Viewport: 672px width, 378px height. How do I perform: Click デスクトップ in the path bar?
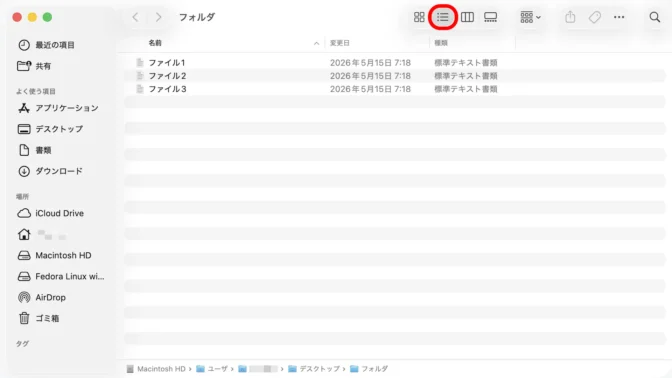[x=314, y=369]
